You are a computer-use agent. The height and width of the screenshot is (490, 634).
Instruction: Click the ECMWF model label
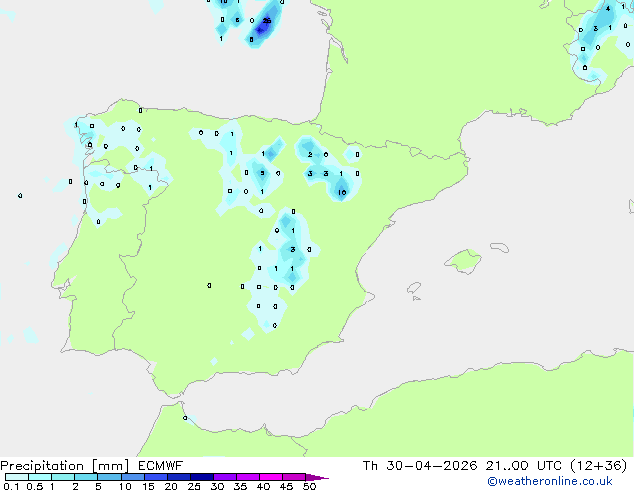(x=160, y=466)
